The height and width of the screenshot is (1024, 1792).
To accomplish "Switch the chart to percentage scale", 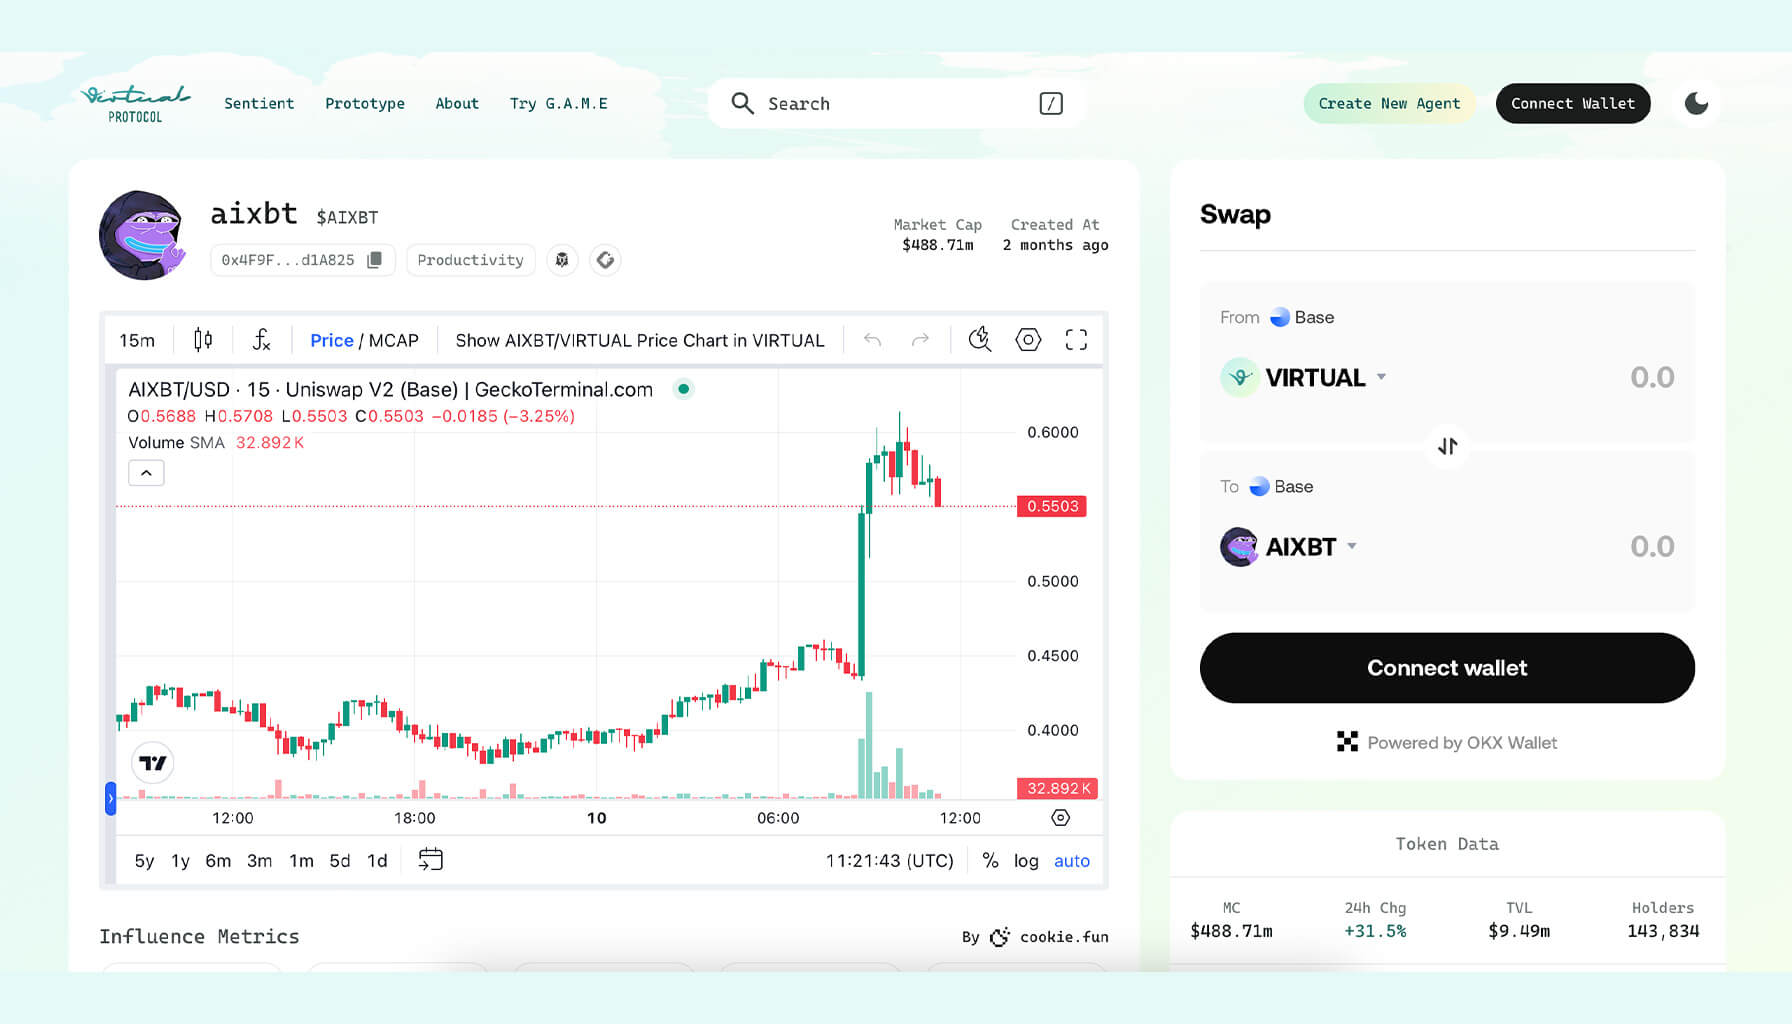I will 989,860.
